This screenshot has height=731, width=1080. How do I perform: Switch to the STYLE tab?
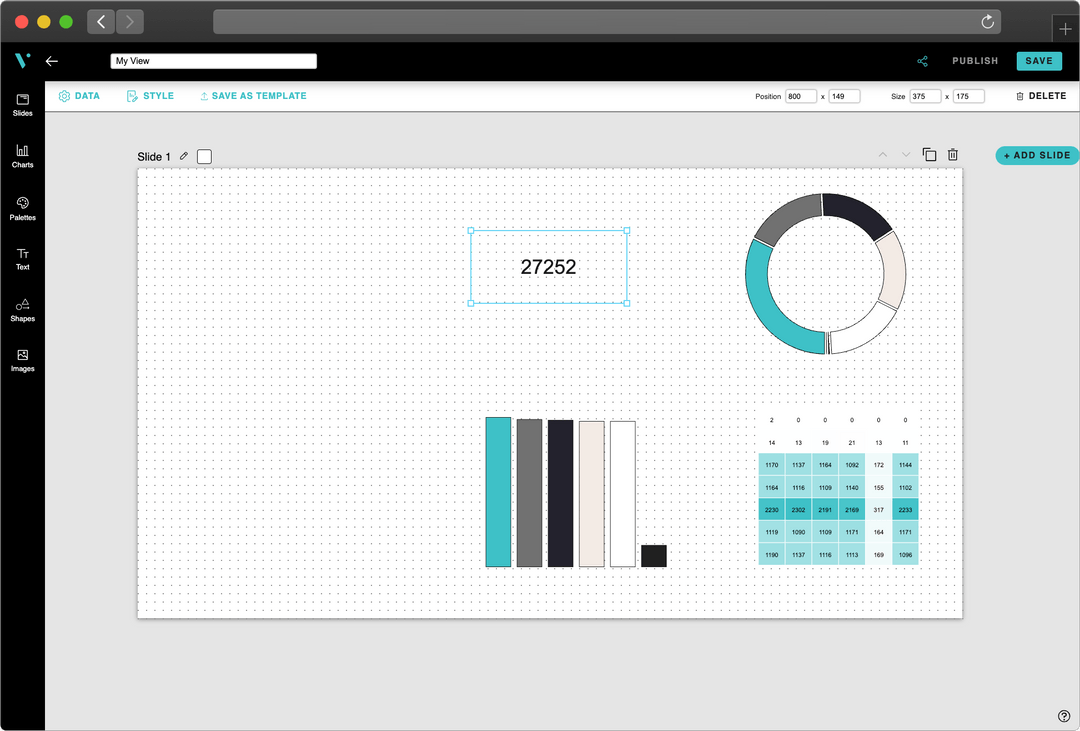coord(150,95)
